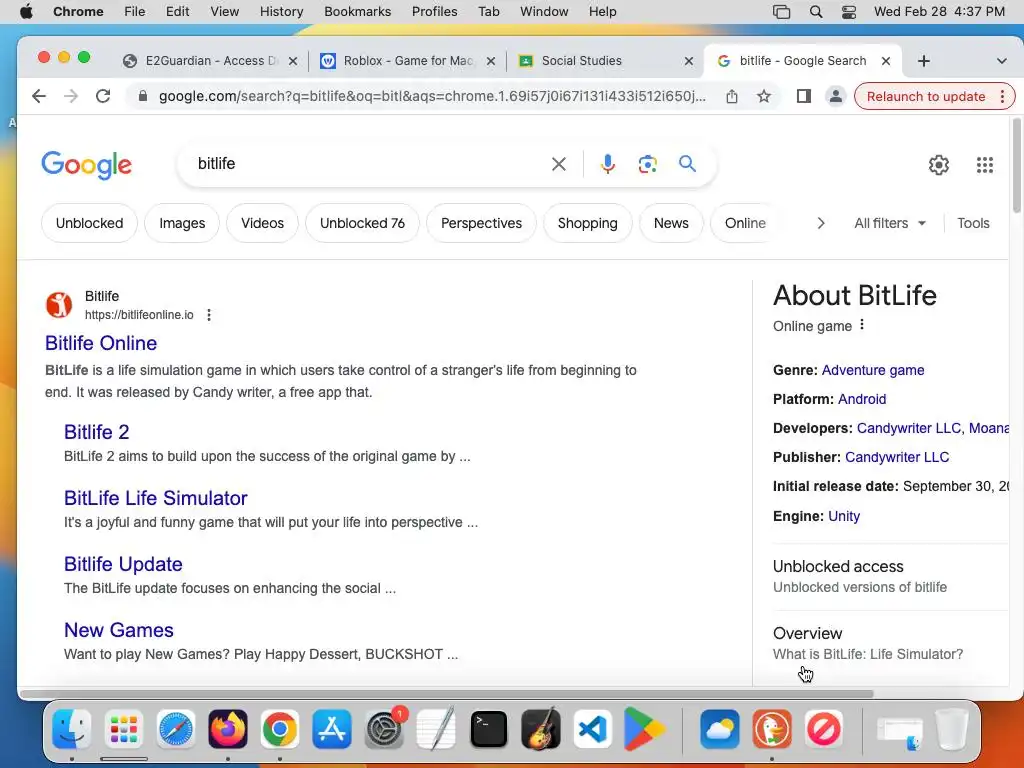The image size is (1024, 768).
Task: Open the Candywriter LLC publisher link
Action: point(897,457)
